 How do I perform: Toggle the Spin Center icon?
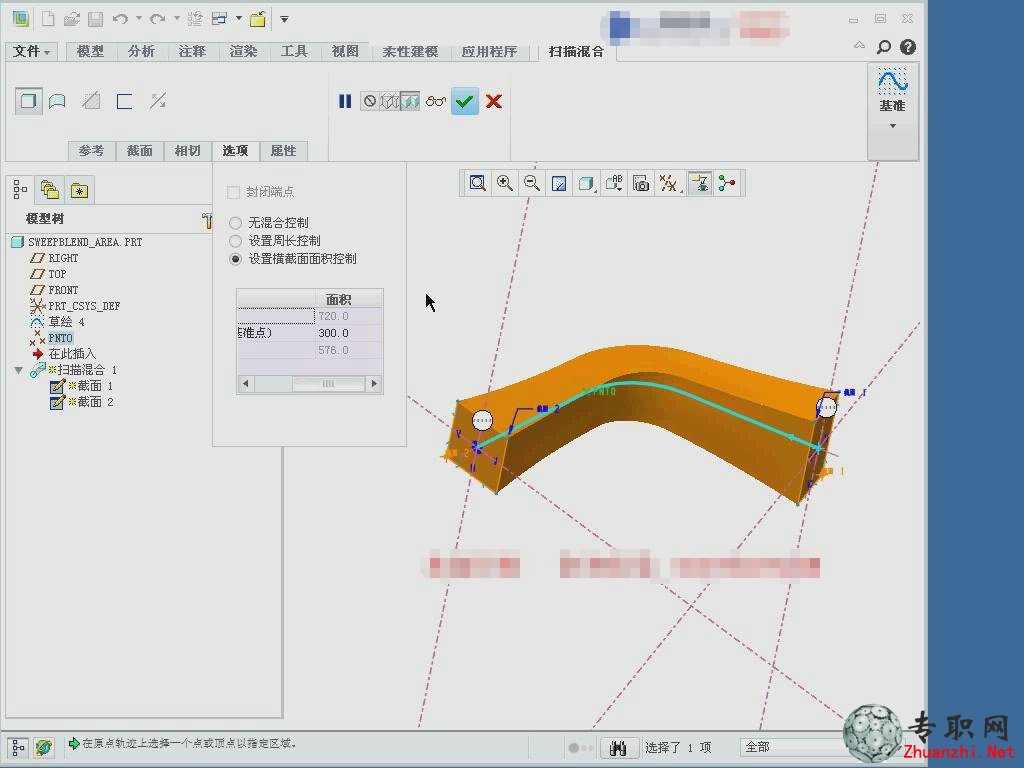[x=727, y=184]
